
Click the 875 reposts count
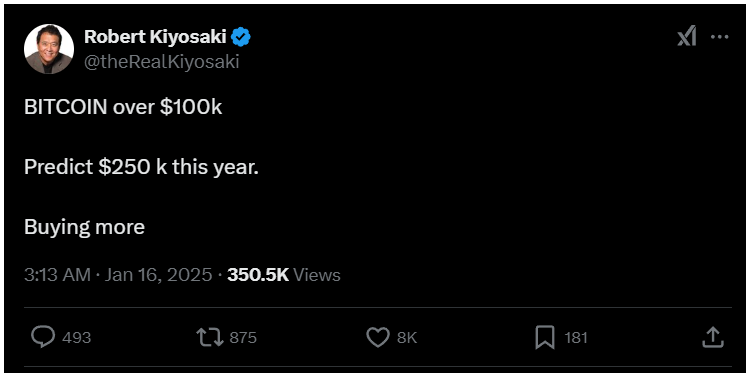coord(243,338)
